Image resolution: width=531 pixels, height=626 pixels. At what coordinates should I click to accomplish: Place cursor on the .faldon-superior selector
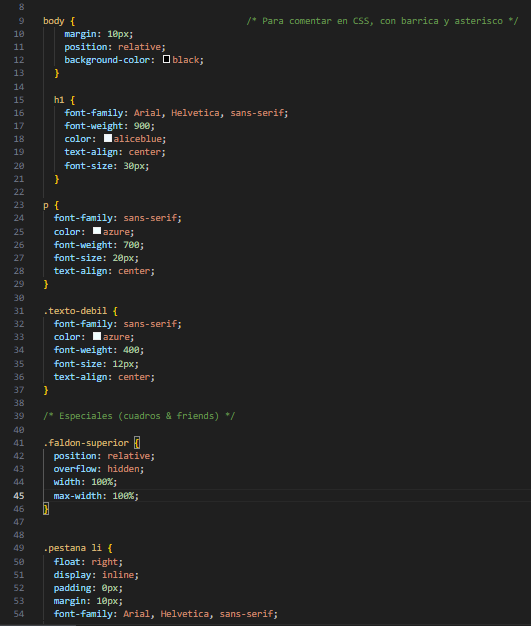(x=86, y=443)
